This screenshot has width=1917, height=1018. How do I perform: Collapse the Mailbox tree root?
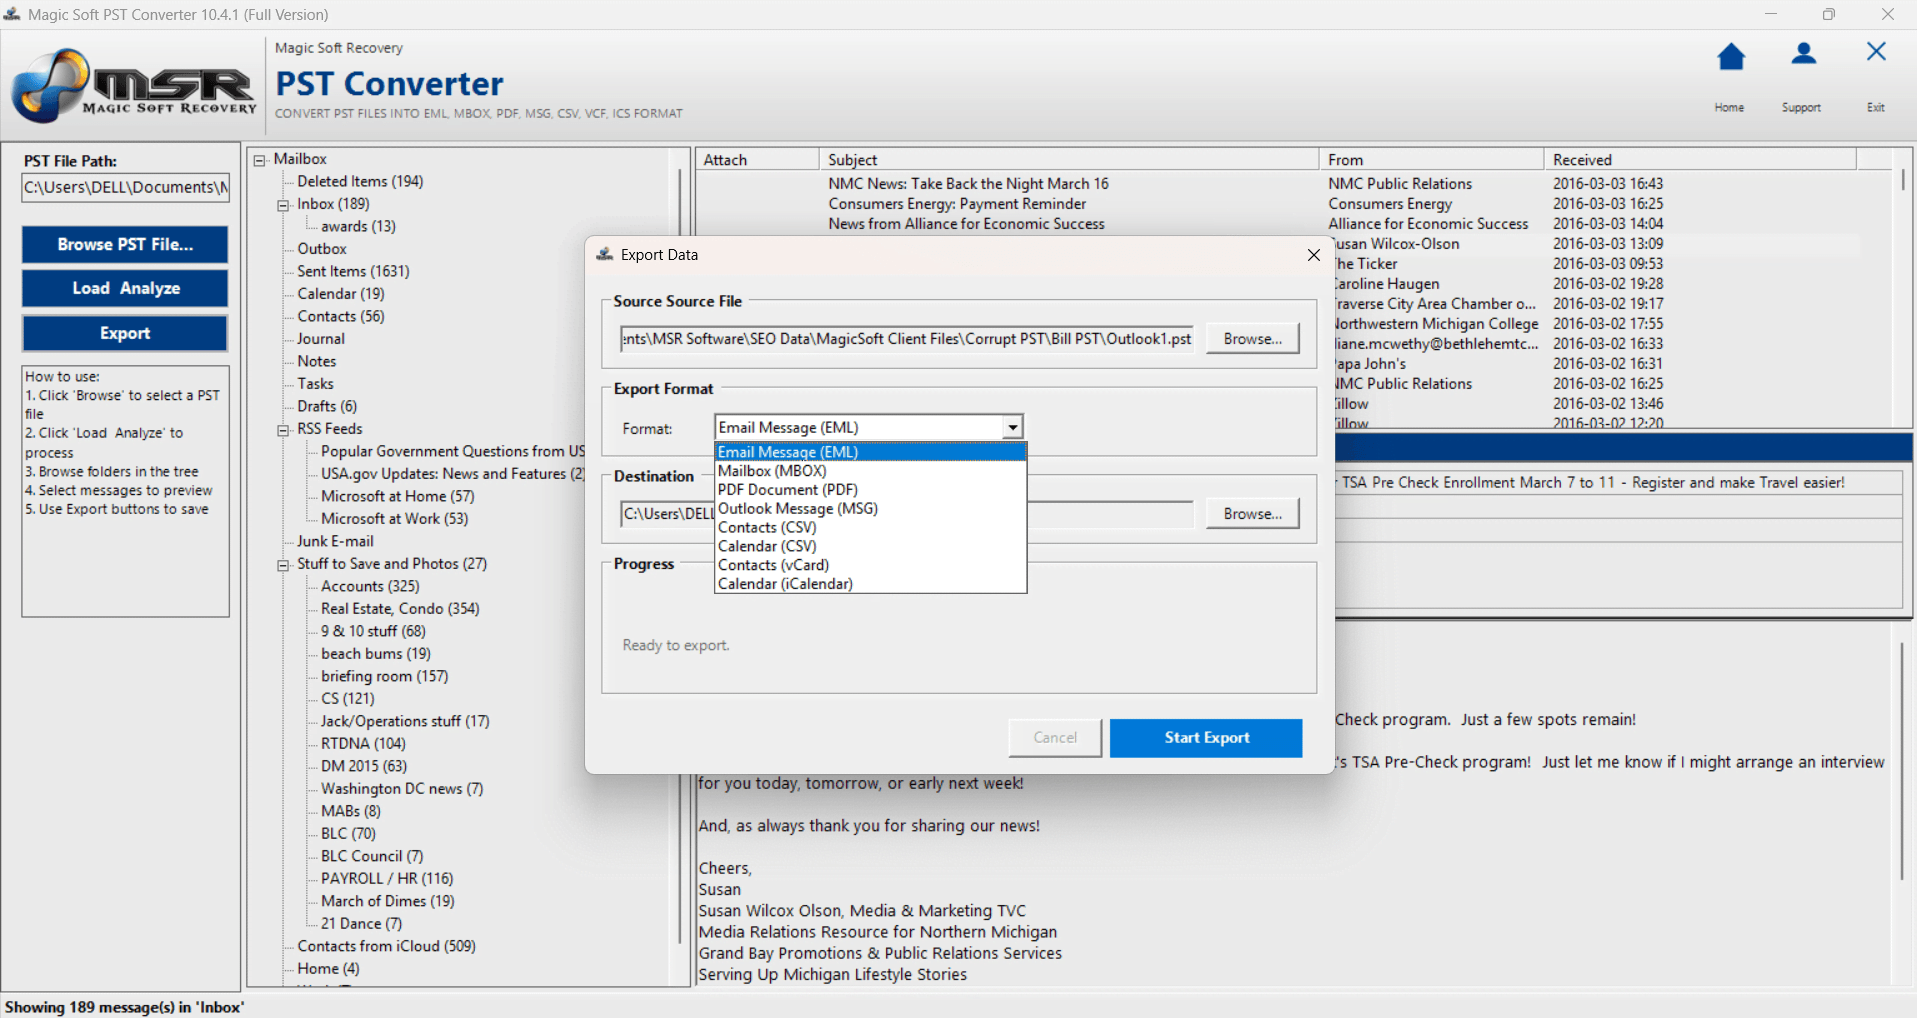pos(260,160)
